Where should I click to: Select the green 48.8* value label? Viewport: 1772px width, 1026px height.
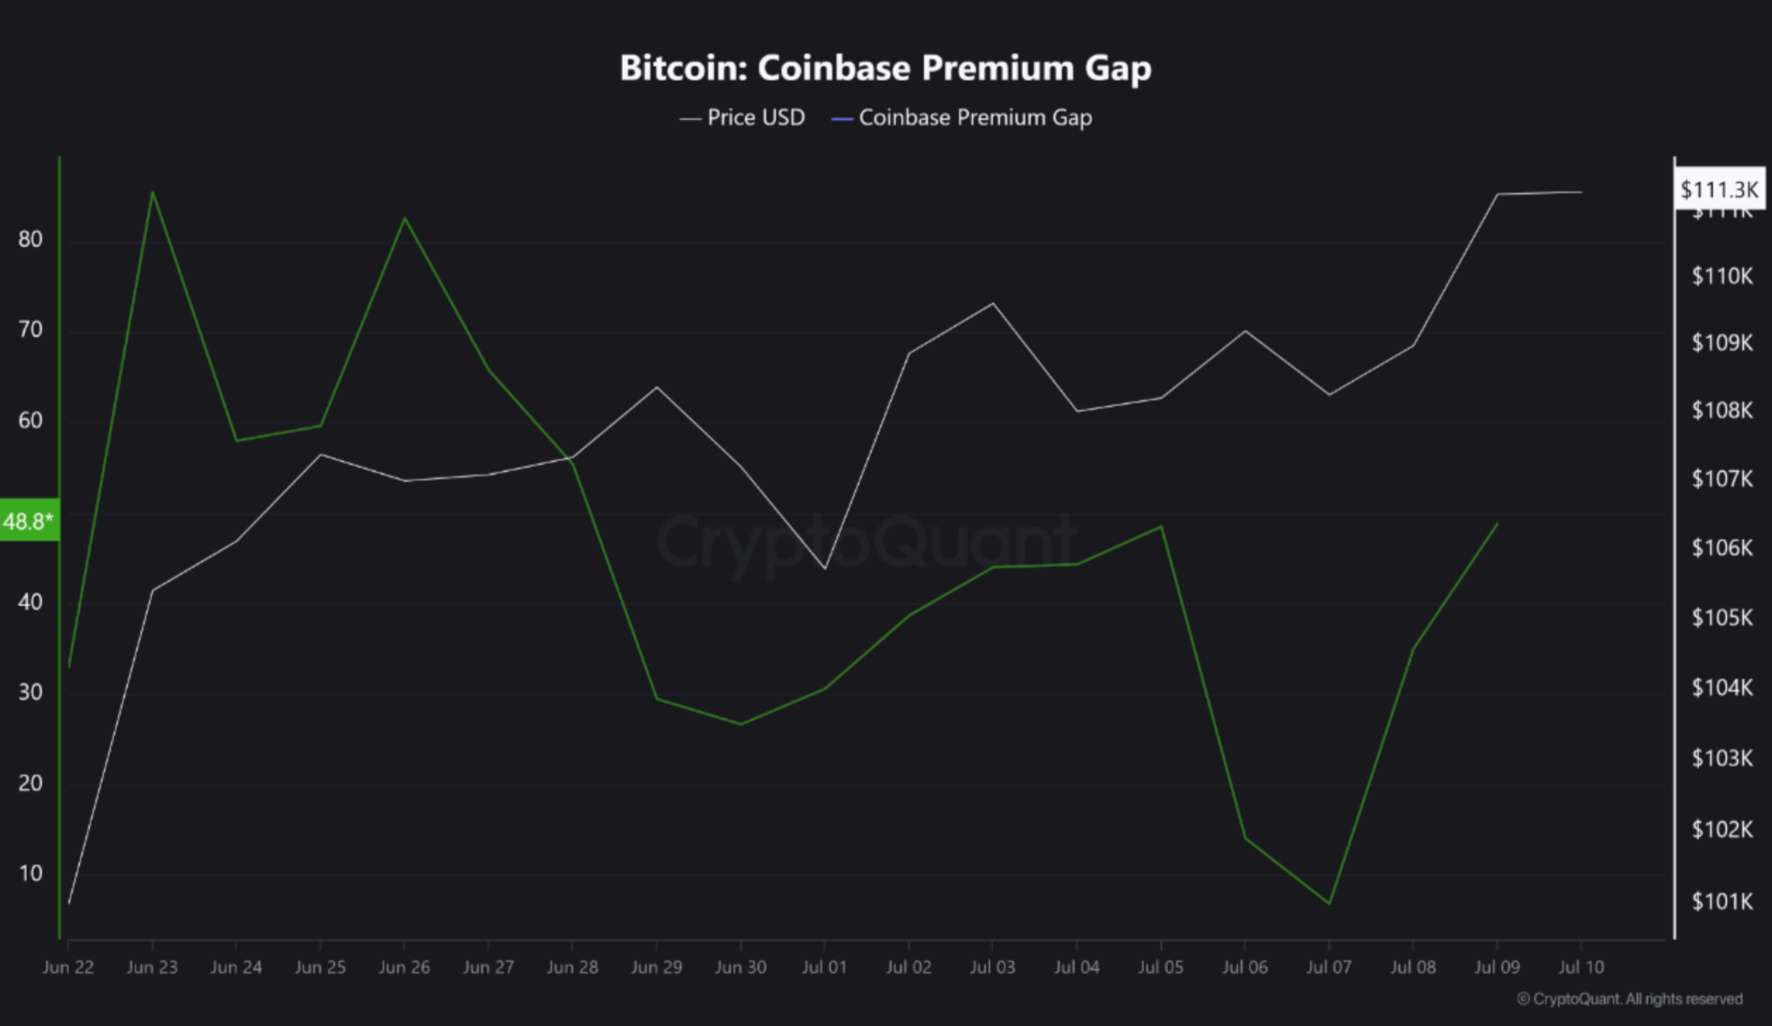pos(29,521)
